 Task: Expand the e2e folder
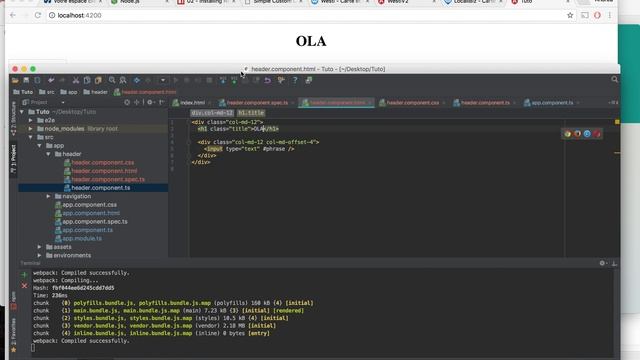click(x=31, y=120)
